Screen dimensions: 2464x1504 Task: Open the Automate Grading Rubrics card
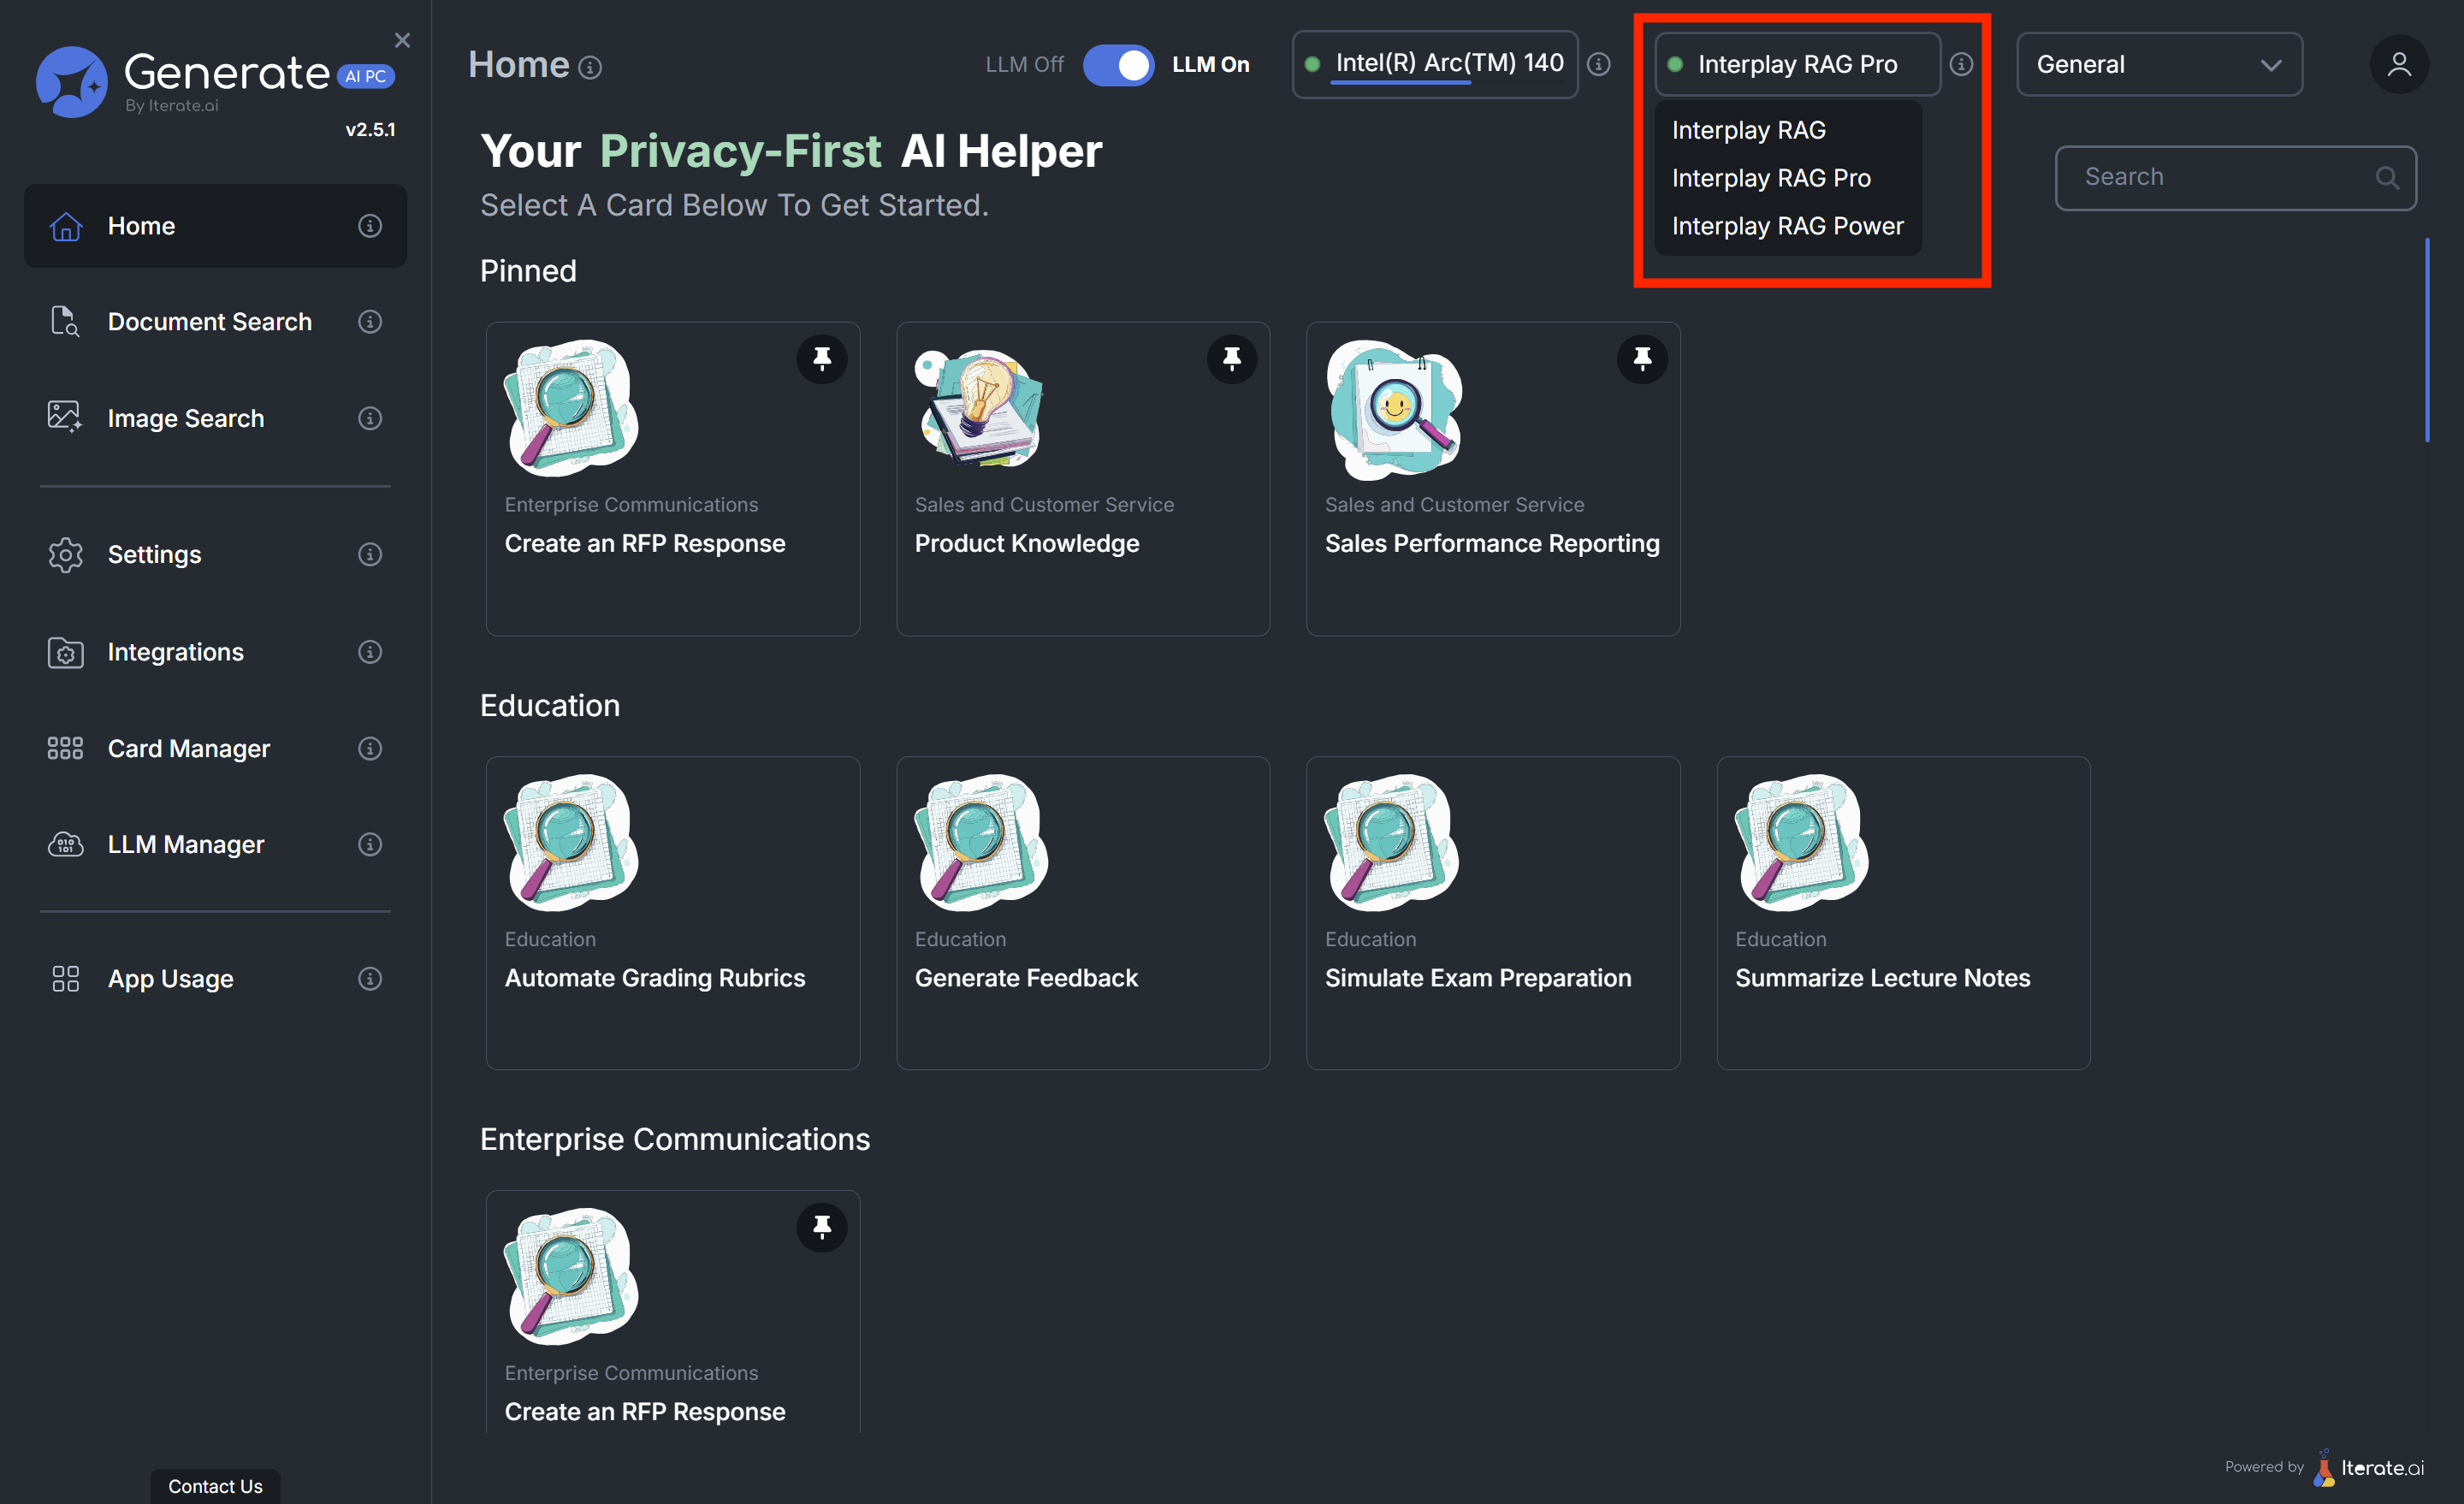(672, 912)
